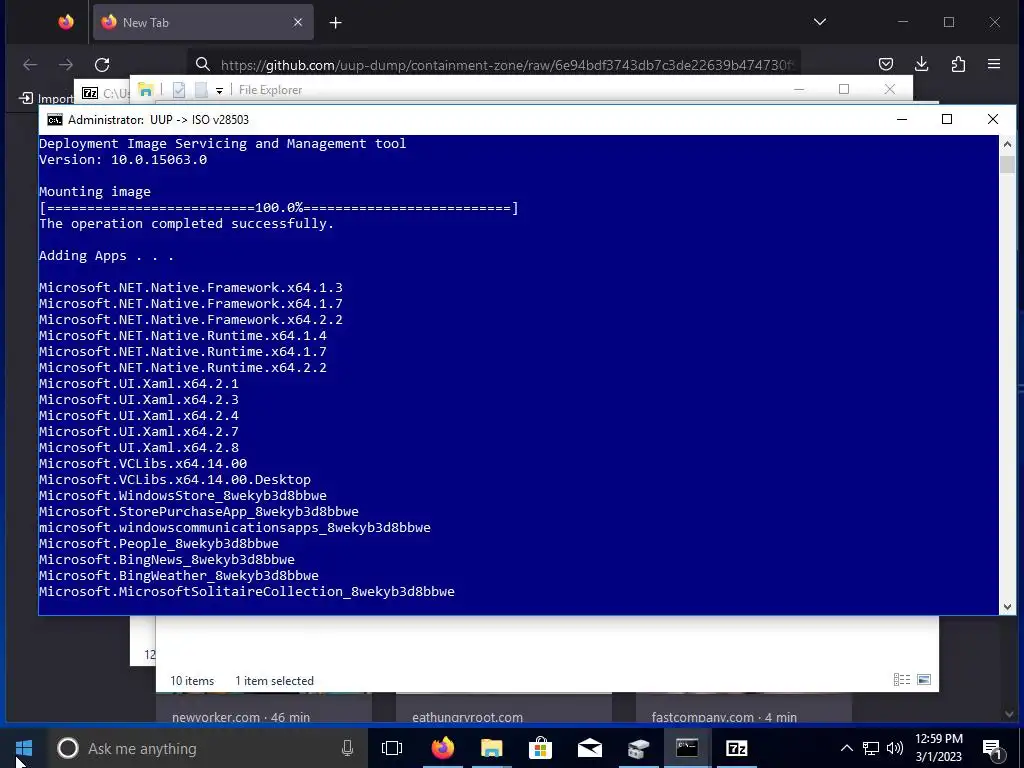1024x768 pixels.
Task: Open the Mail app from the taskbar
Action: click(590, 748)
